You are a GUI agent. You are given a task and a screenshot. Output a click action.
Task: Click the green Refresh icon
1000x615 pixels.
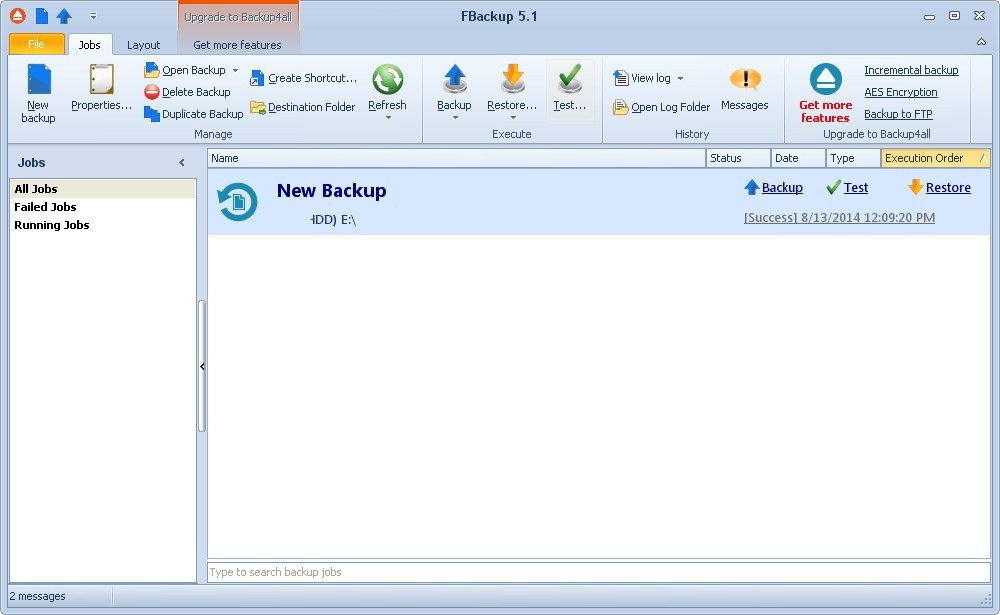pos(387,79)
